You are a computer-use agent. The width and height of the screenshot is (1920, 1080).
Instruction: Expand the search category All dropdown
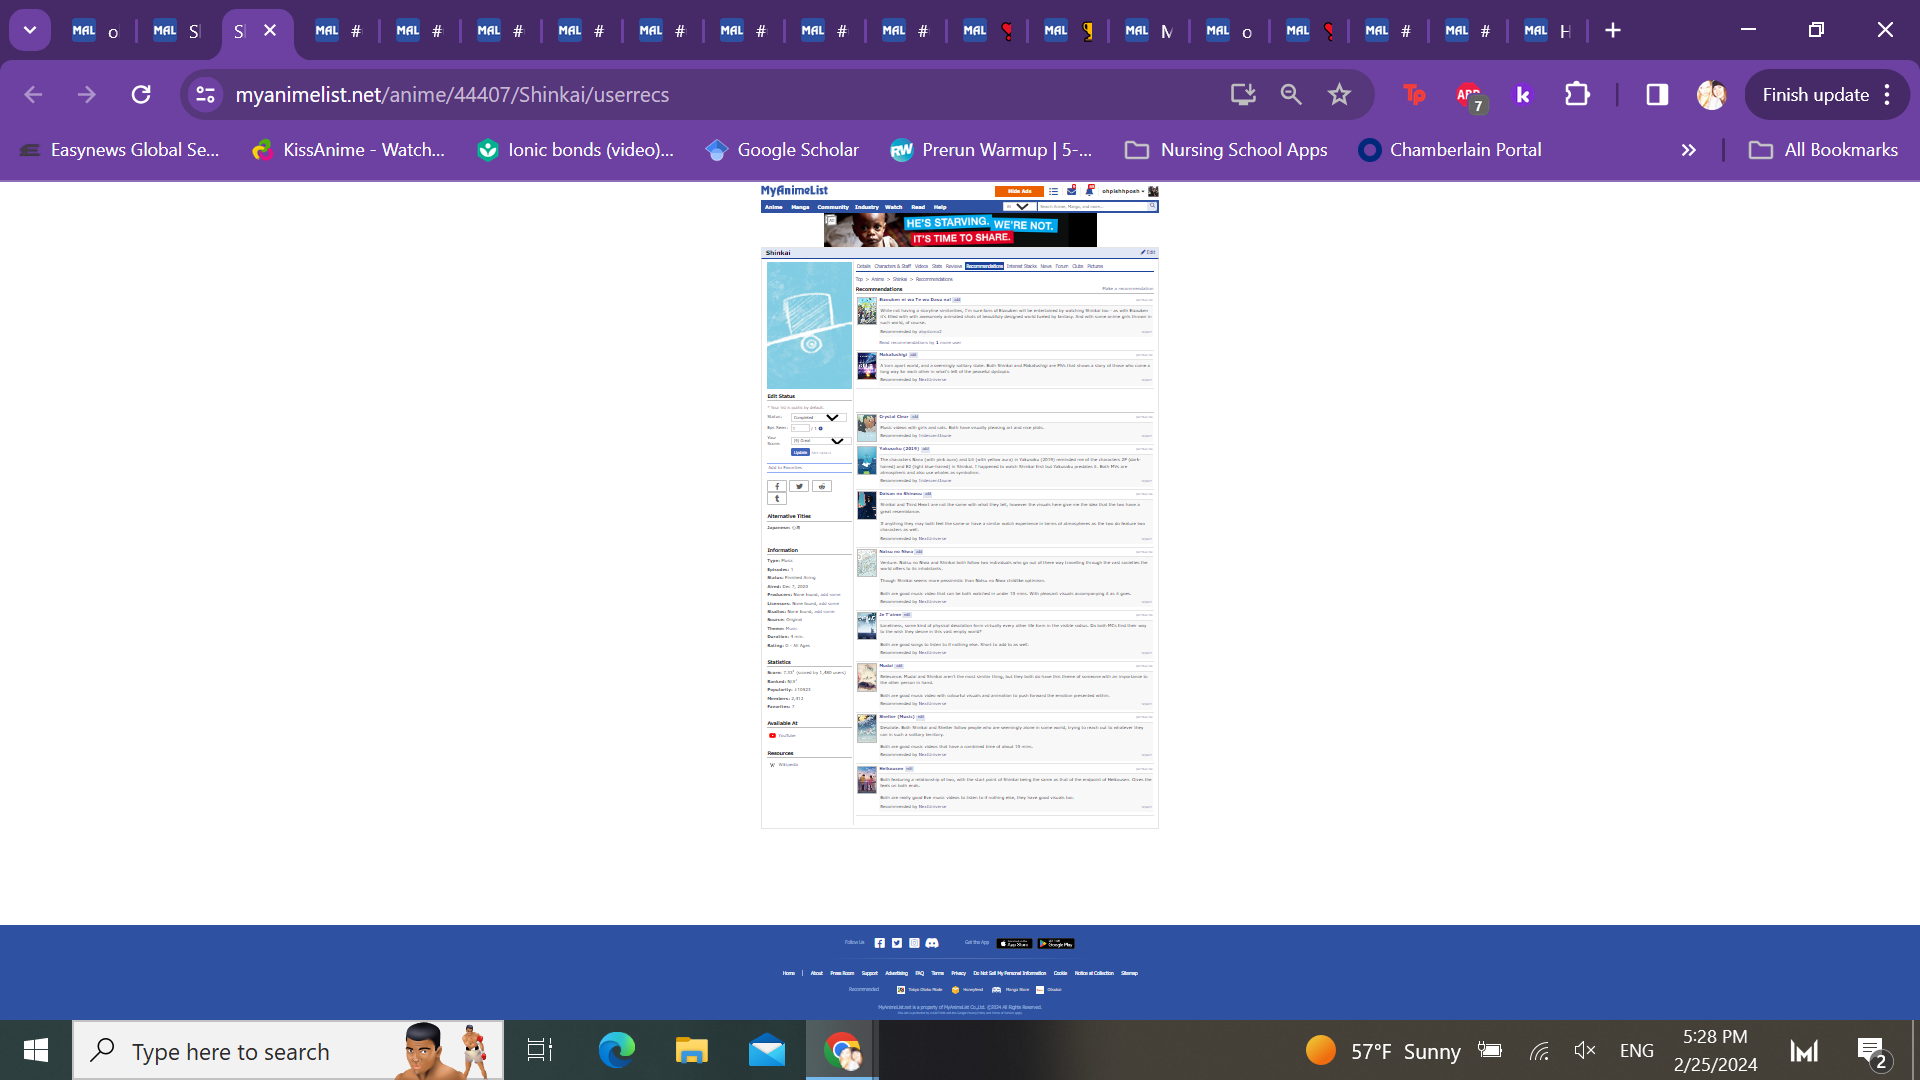point(1019,207)
